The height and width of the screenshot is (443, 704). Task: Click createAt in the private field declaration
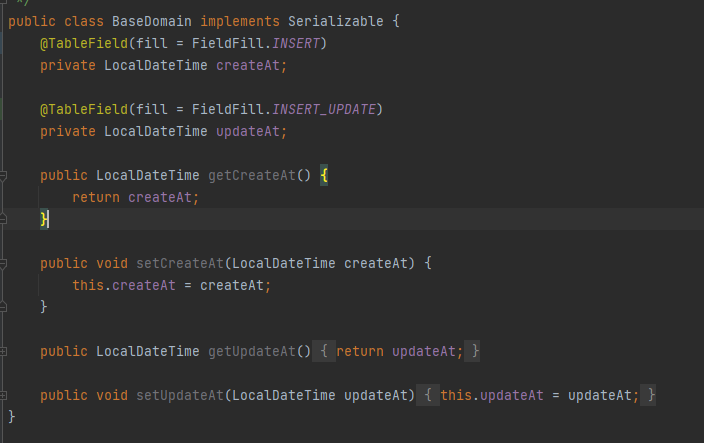(x=248, y=65)
